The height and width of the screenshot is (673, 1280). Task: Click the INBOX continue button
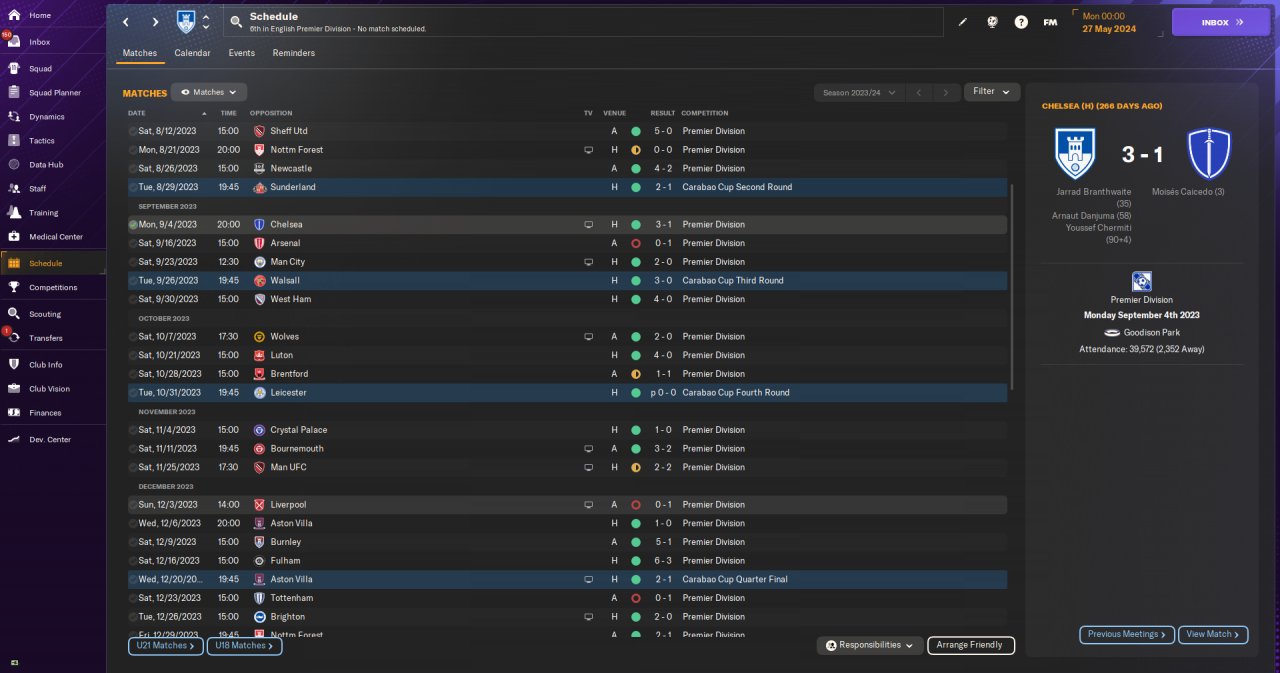click(x=1221, y=22)
